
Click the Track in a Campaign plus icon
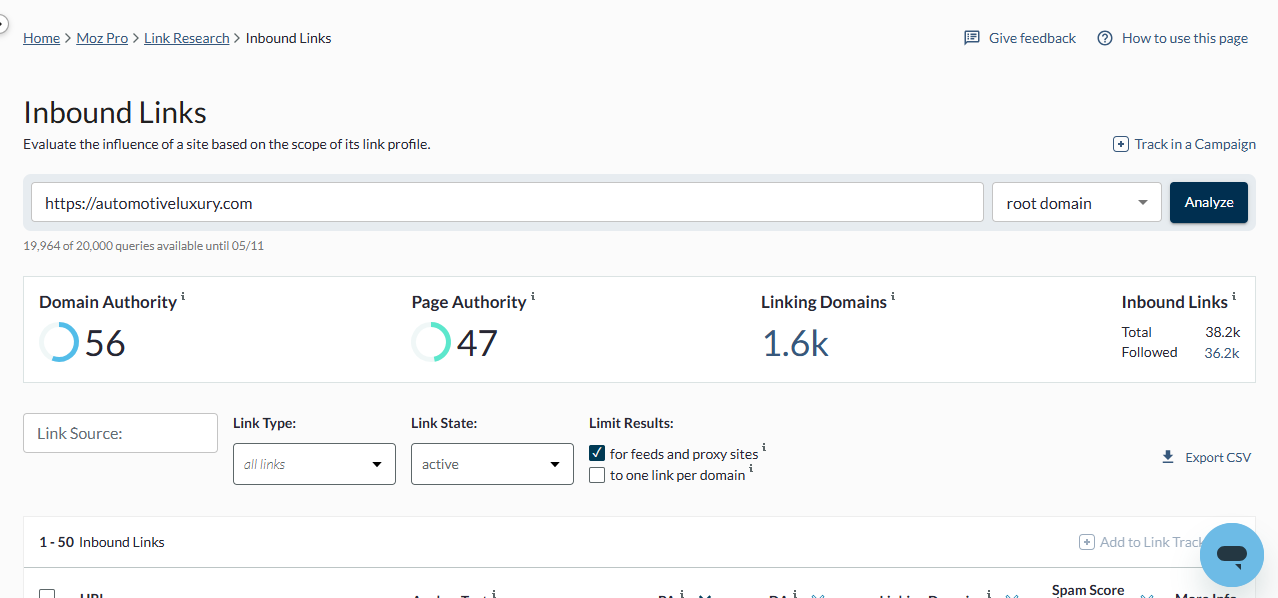coord(1121,144)
